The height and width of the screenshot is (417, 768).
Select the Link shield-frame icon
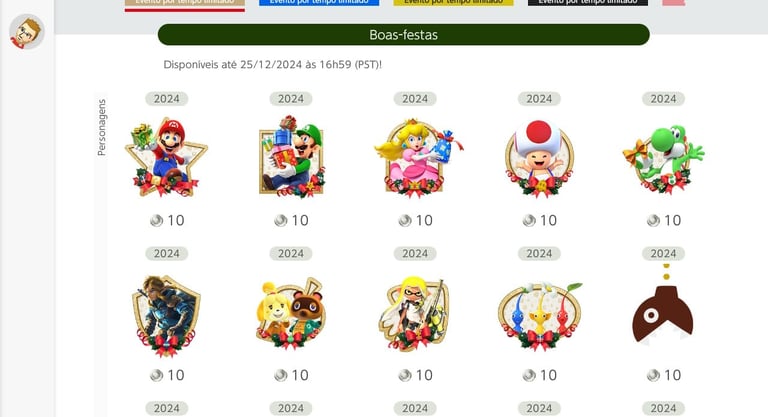[167, 315]
